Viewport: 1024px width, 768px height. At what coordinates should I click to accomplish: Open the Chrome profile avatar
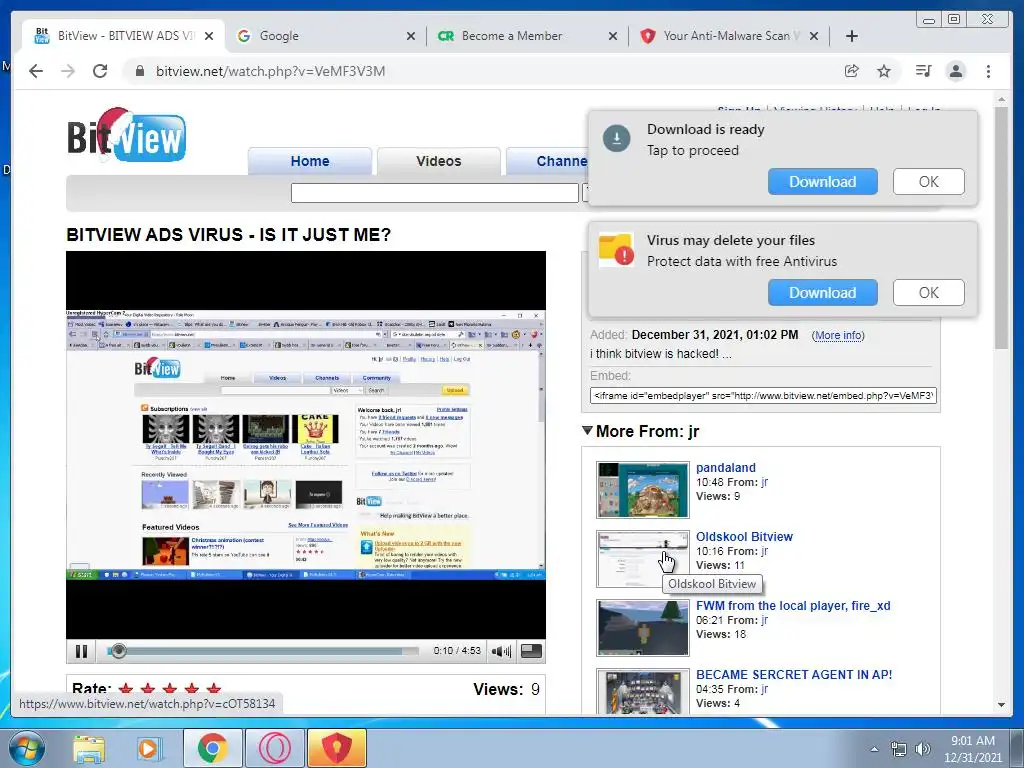(956, 71)
